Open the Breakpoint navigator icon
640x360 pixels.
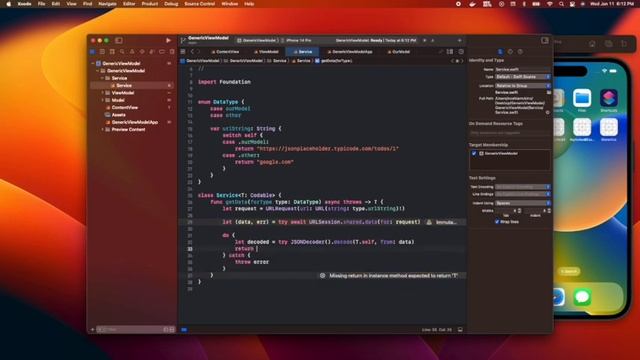click(x=162, y=52)
